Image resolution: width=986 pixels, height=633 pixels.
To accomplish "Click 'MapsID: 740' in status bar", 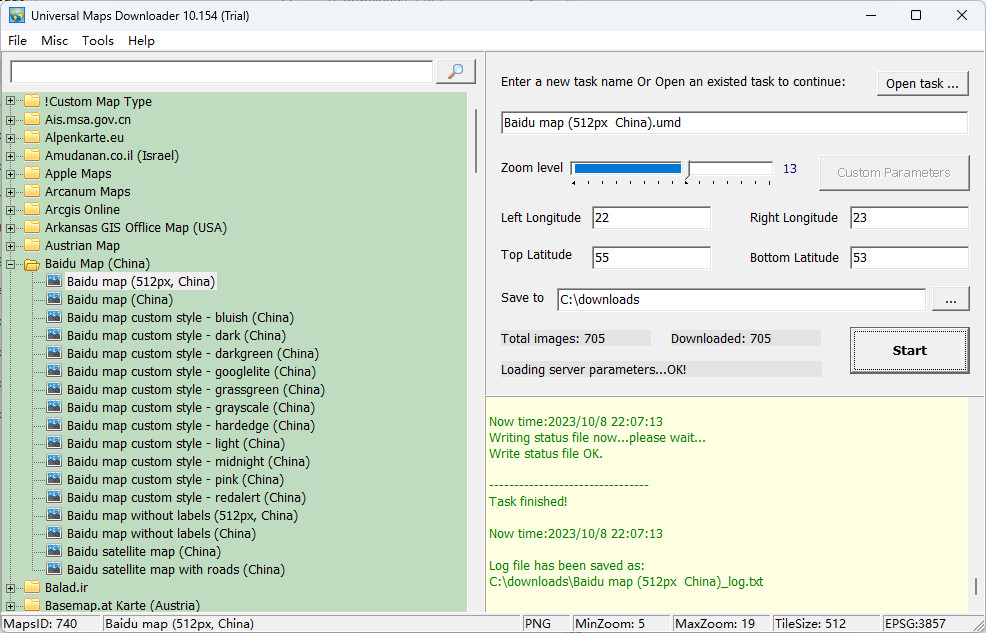I will [x=40, y=624].
